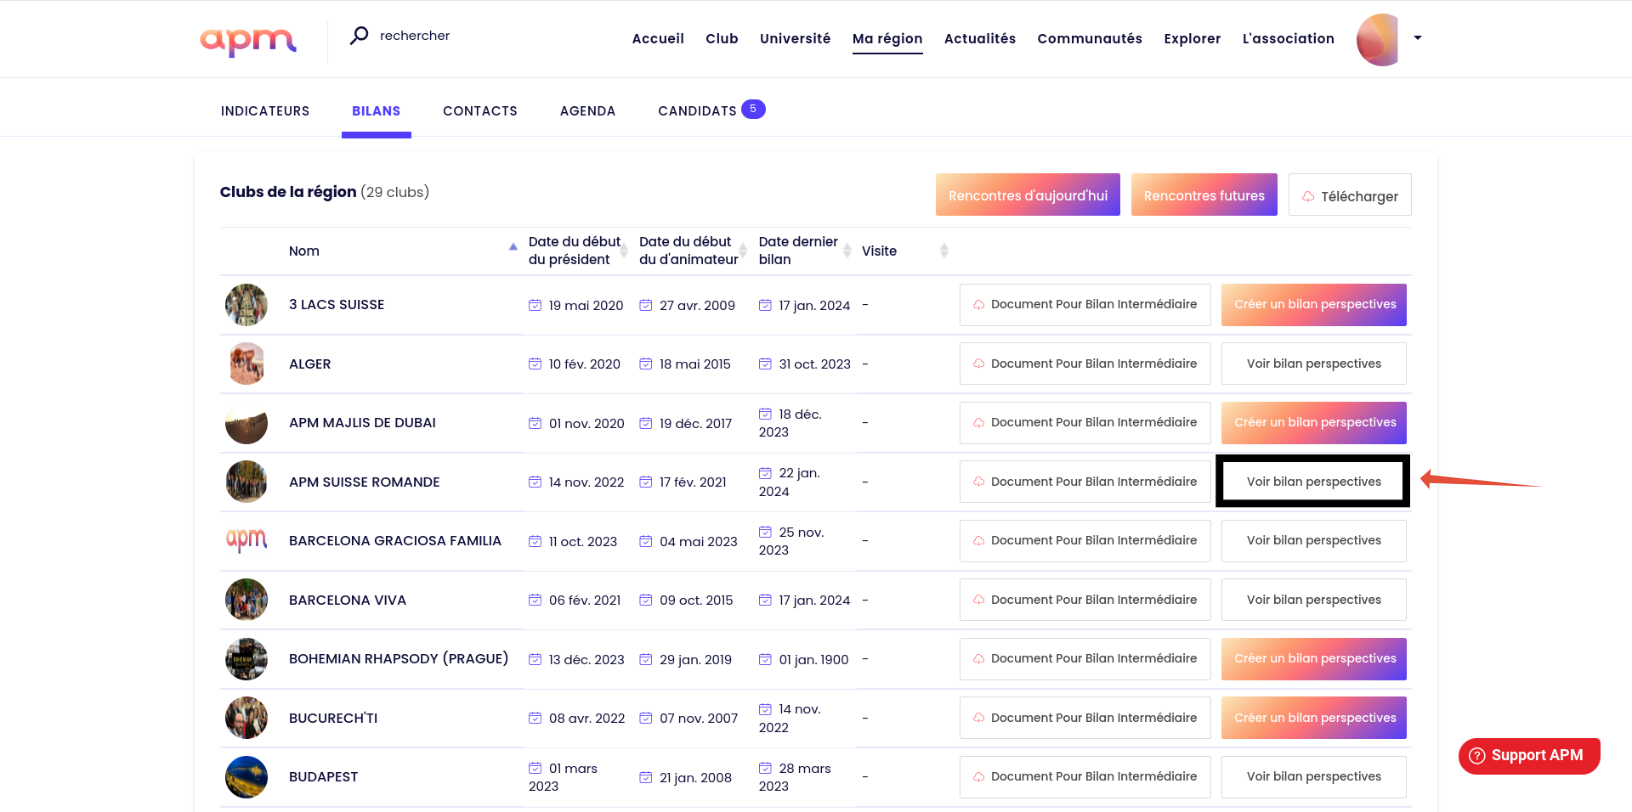Click APM MAJLIS DE DUBAI thumbnail
The height and width of the screenshot is (812, 1632).
[x=246, y=423]
